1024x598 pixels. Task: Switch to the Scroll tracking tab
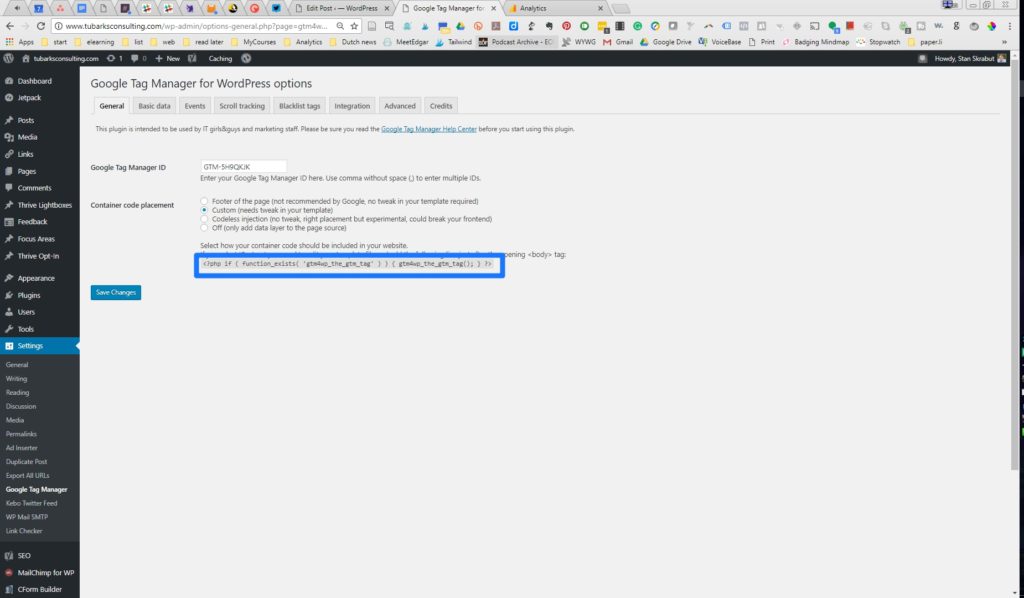pyautogui.click(x=241, y=106)
